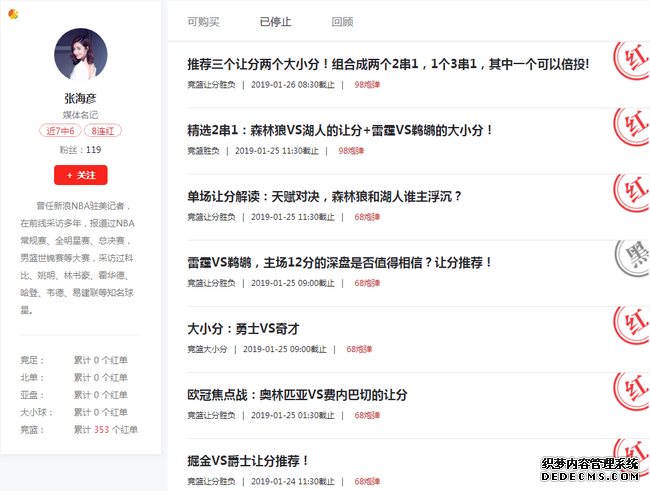Click the 媒体名记 title text
This screenshot has height=491, width=650.
[80, 115]
